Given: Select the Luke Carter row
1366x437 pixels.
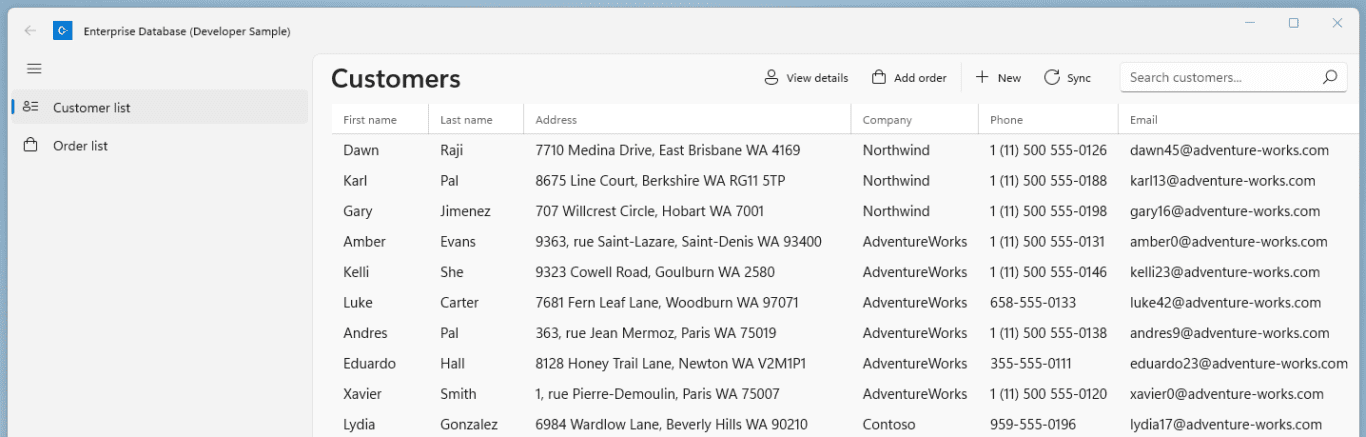Looking at the screenshot, I should point(845,302).
